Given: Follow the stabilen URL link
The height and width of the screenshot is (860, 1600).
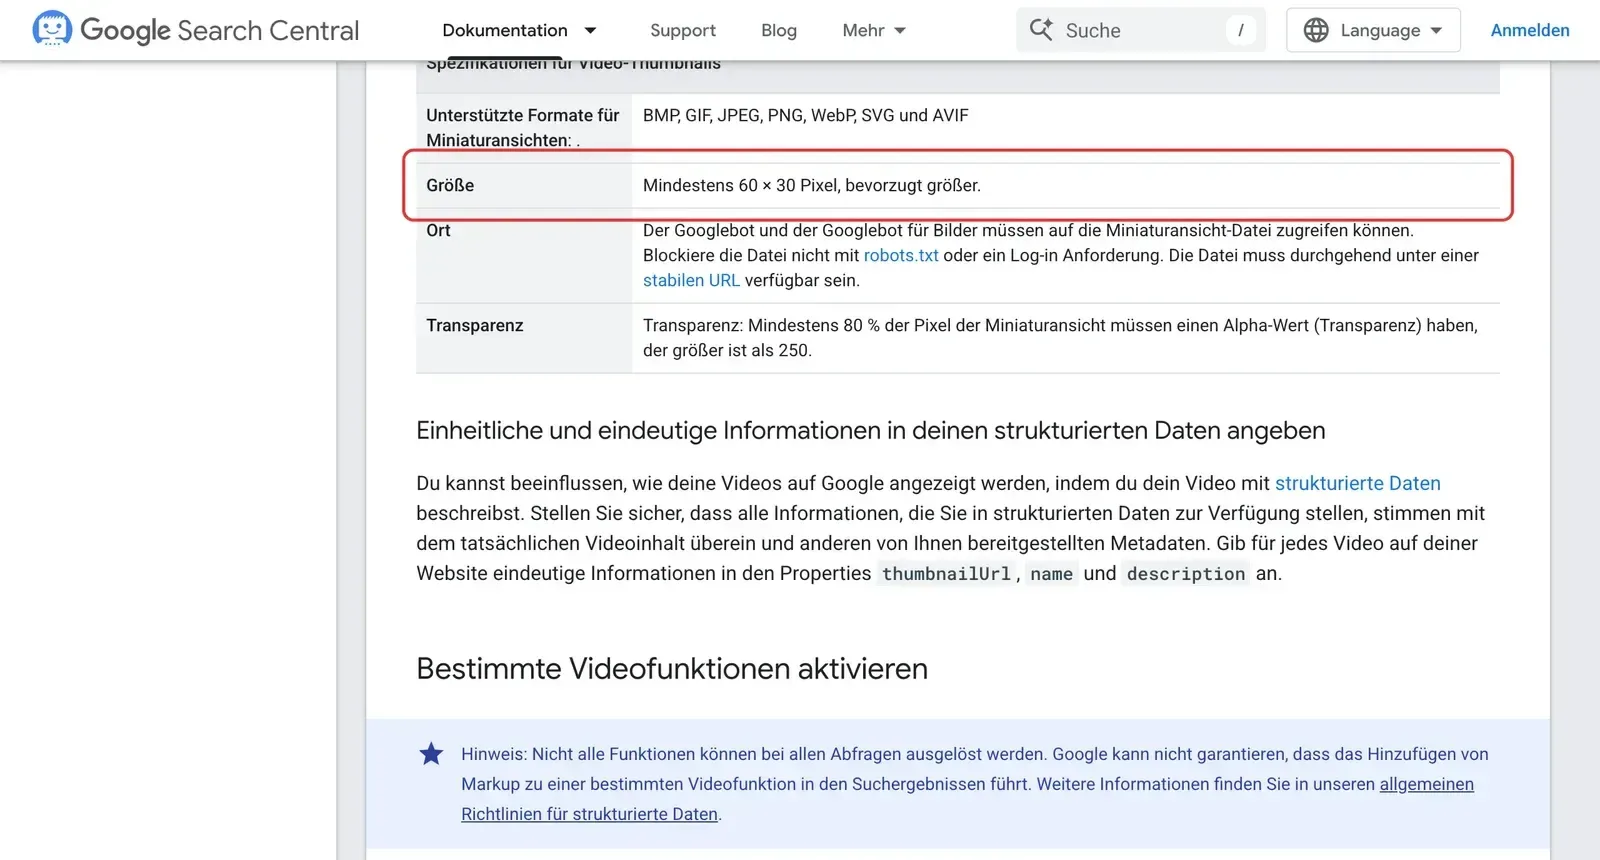Looking at the screenshot, I should pyautogui.click(x=691, y=280).
